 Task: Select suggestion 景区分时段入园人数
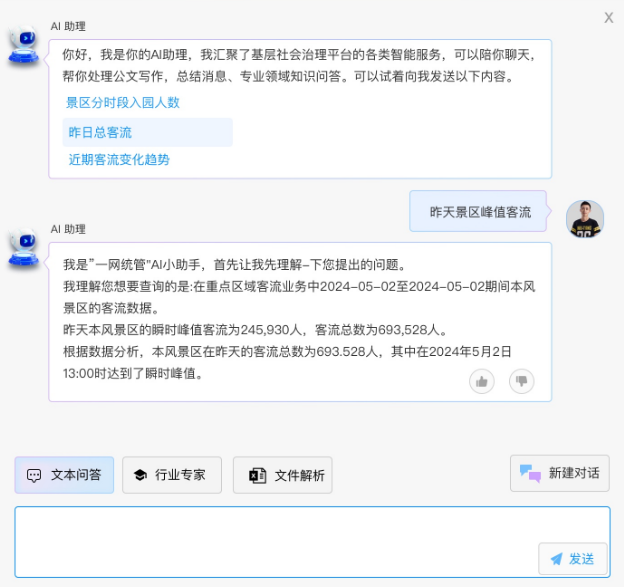pyautogui.click(x=123, y=103)
